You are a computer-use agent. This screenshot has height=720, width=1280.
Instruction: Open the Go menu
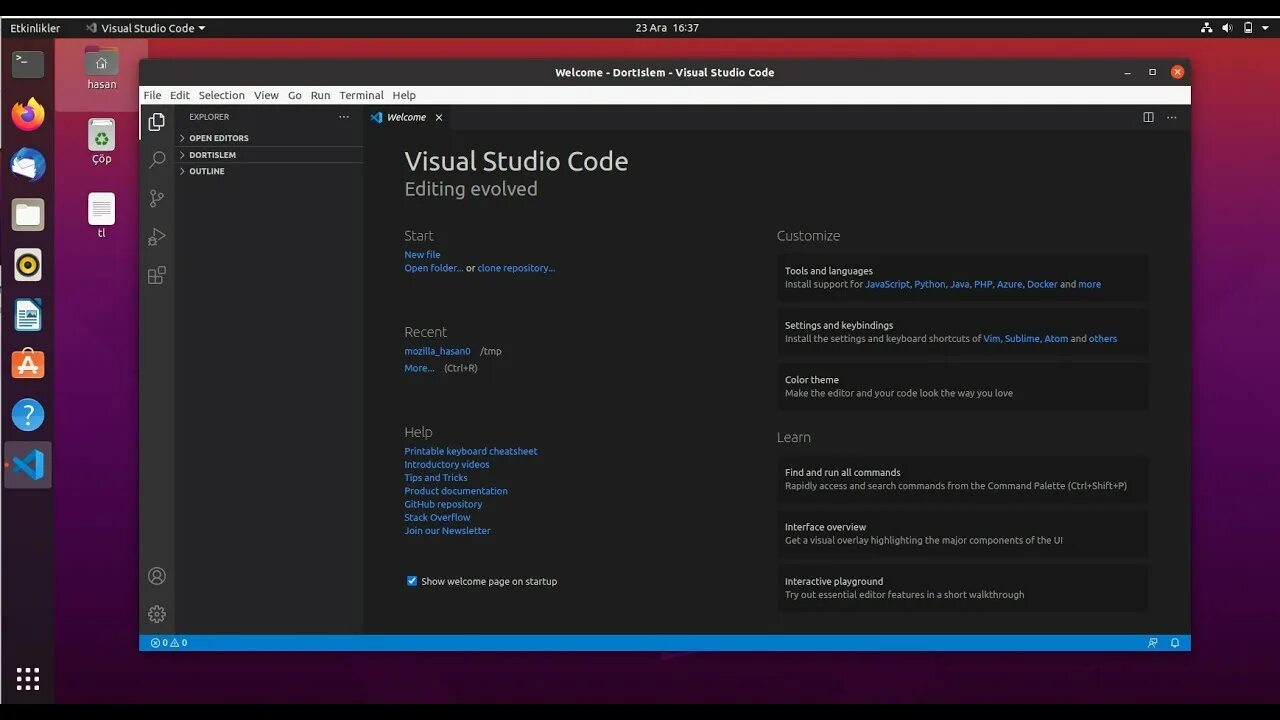point(295,95)
